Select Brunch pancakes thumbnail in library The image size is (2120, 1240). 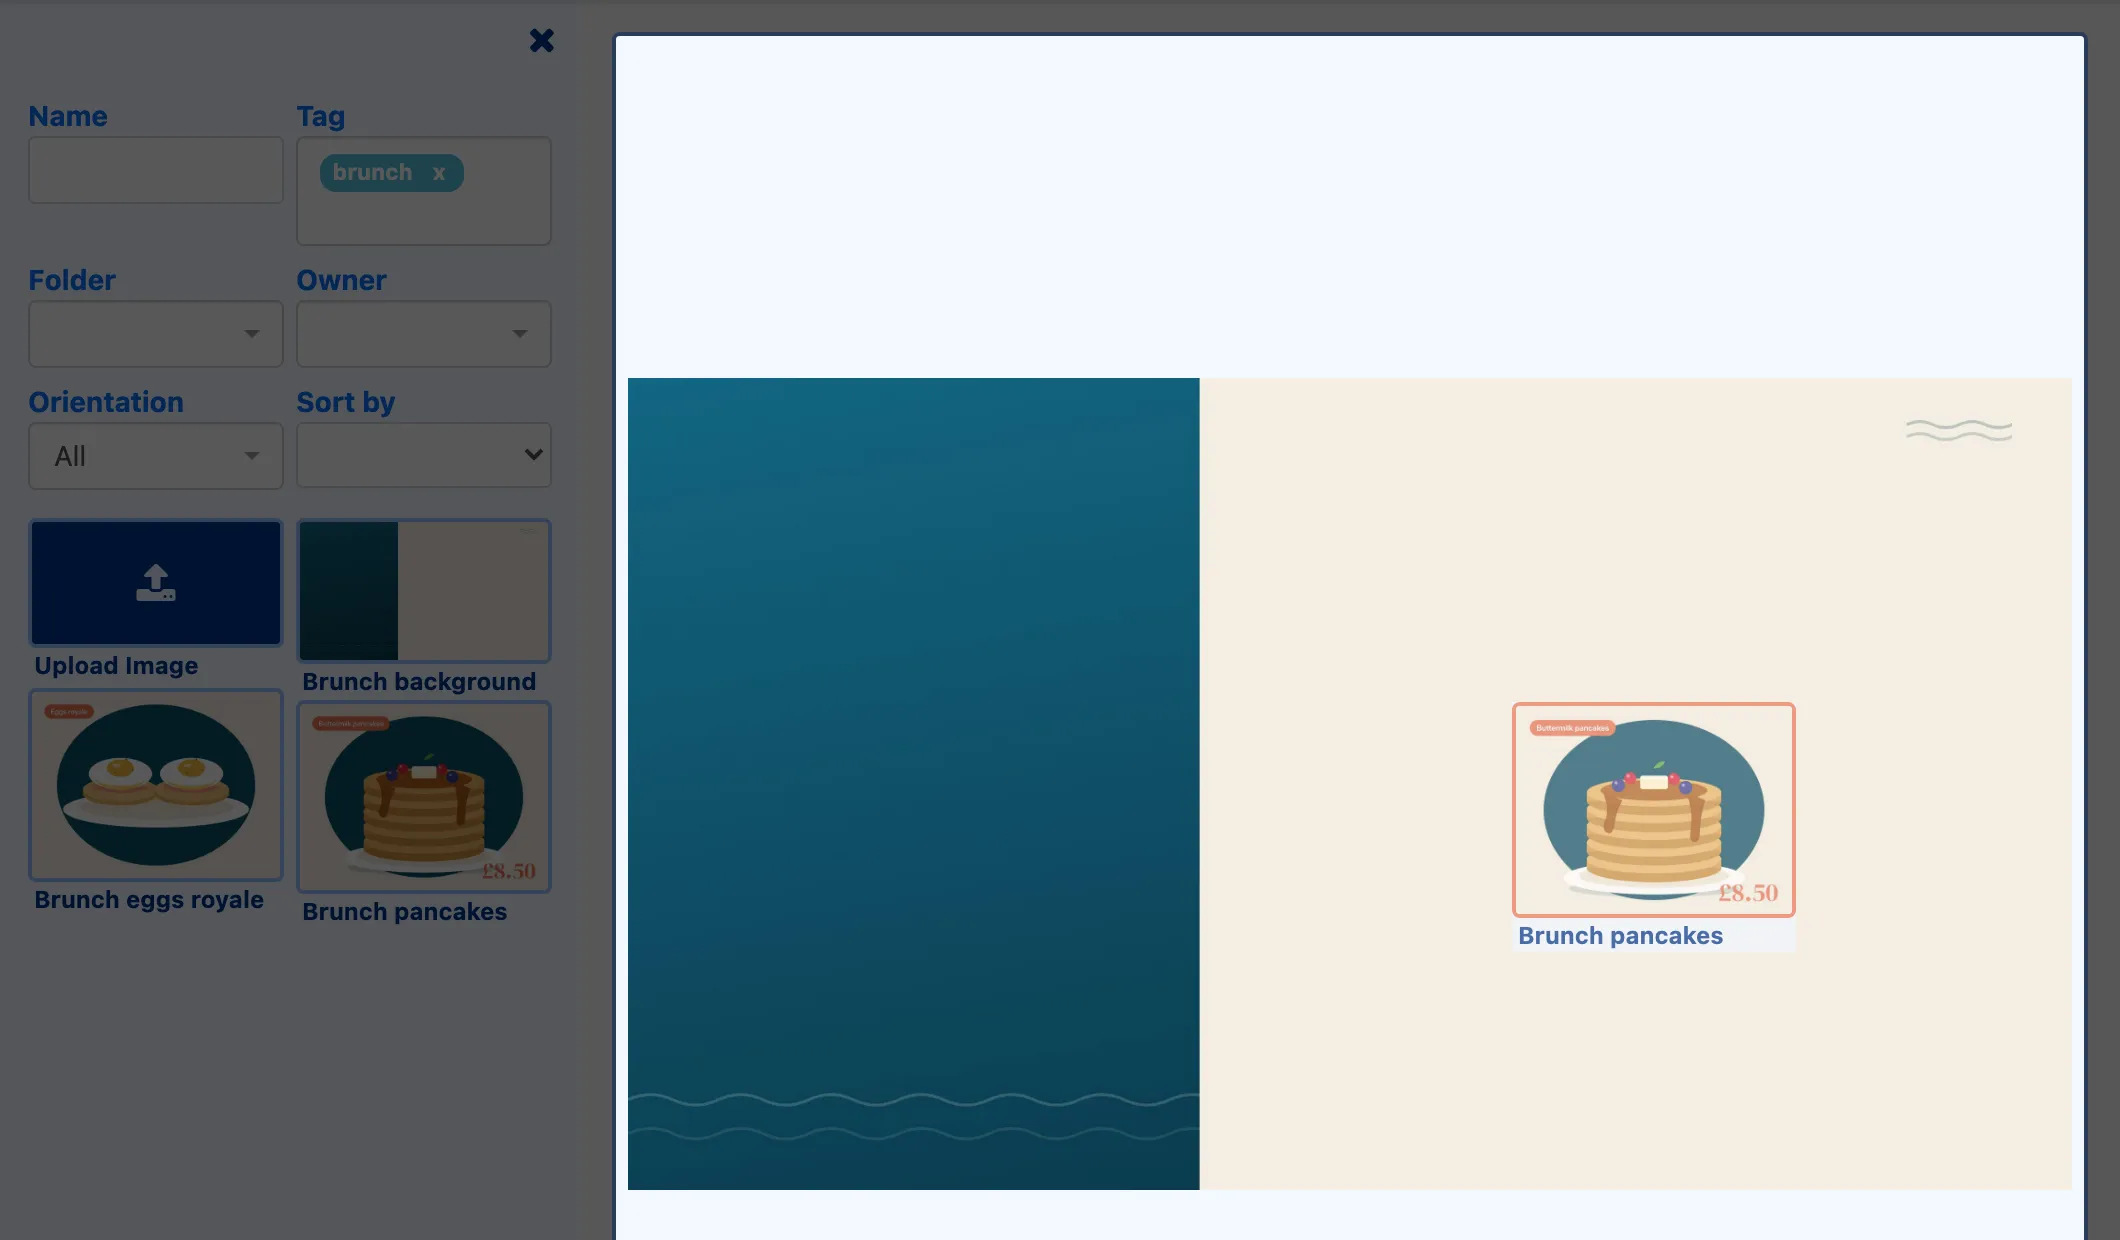click(x=424, y=797)
